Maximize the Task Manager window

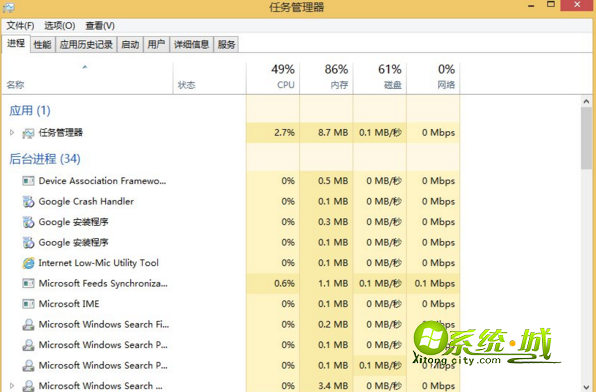click(x=551, y=5)
